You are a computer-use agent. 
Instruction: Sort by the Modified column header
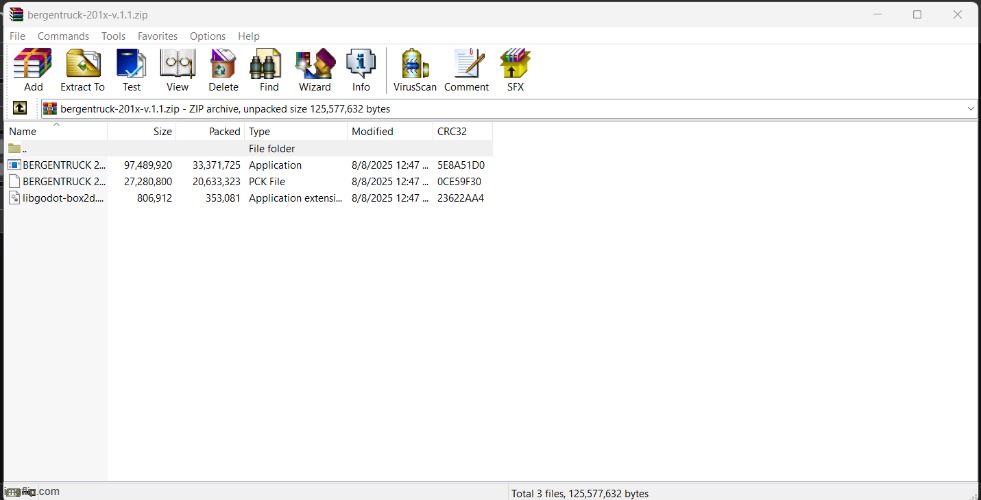pos(390,131)
